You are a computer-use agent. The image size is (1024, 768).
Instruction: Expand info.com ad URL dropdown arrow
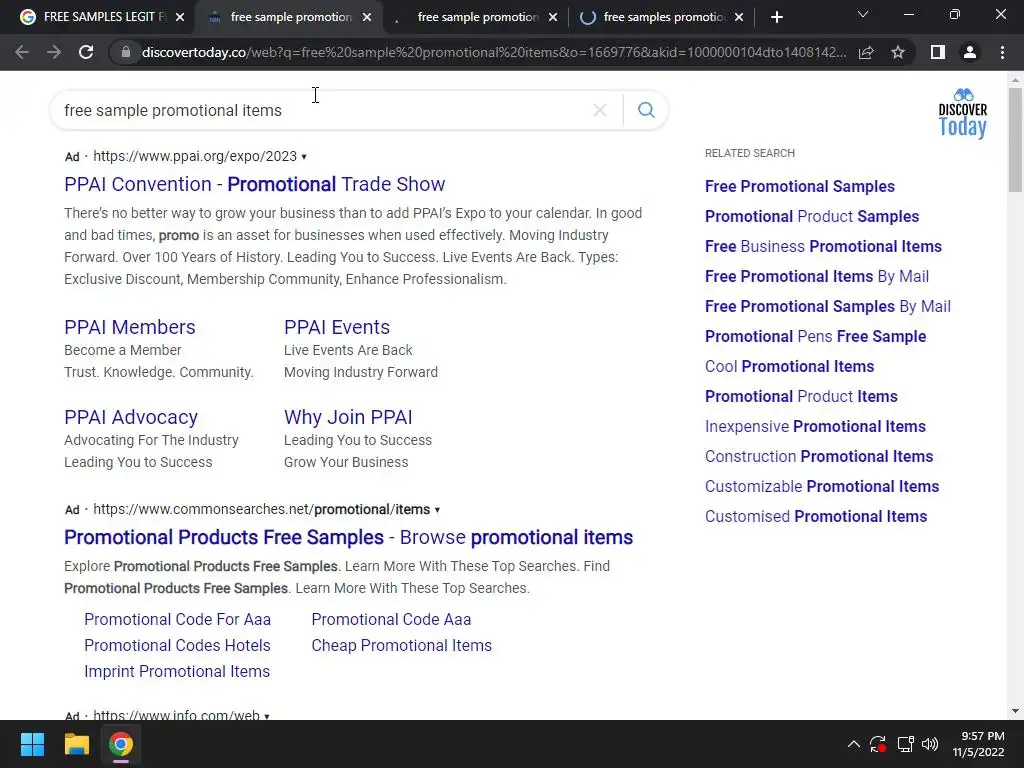(x=266, y=716)
